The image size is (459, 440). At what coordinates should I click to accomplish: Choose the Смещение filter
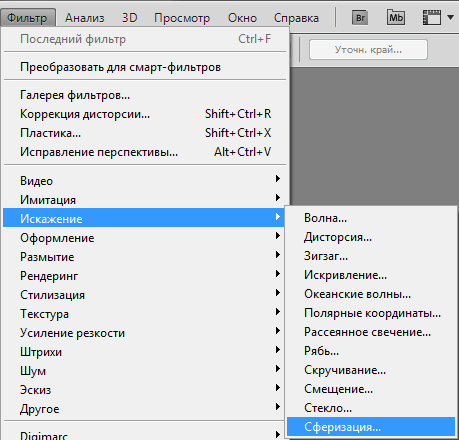tap(371, 389)
